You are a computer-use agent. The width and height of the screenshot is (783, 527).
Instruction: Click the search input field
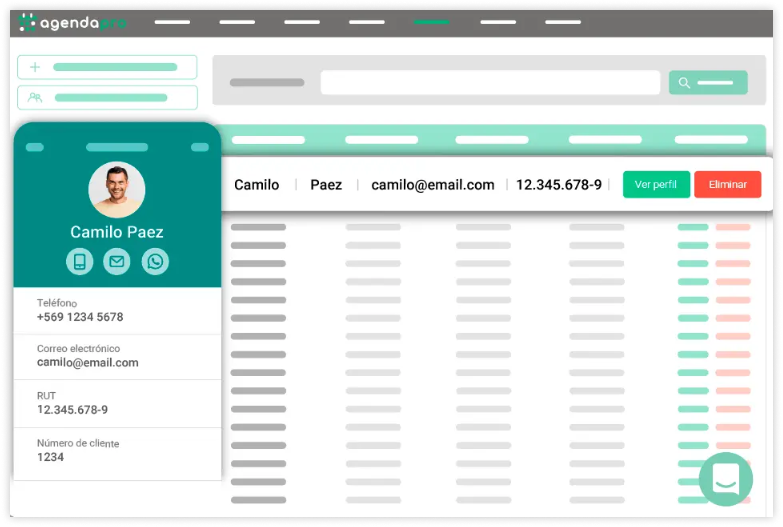pos(490,82)
